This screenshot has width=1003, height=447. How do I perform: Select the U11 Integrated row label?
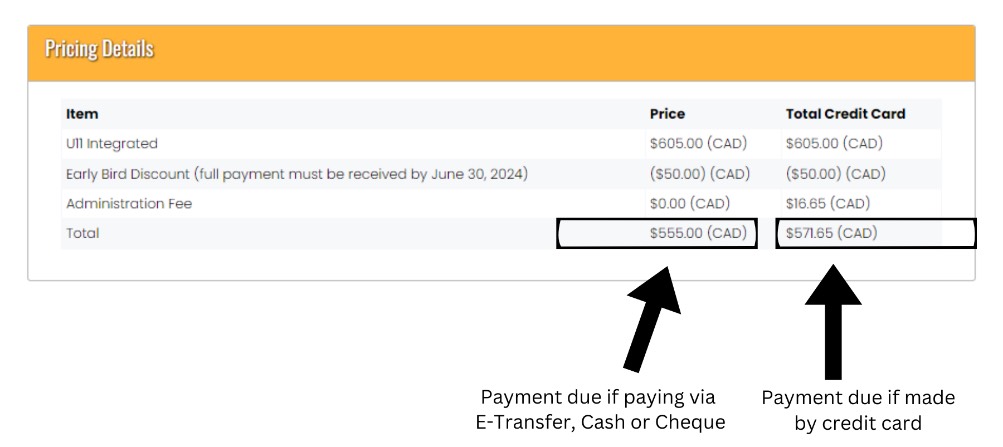(111, 144)
